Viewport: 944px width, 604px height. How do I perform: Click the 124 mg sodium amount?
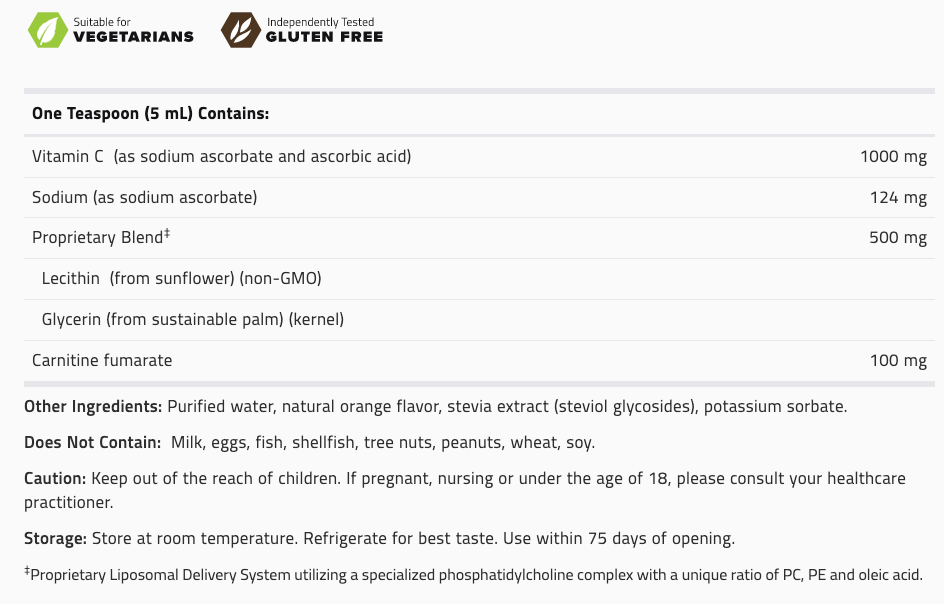pyautogui.click(x=898, y=197)
